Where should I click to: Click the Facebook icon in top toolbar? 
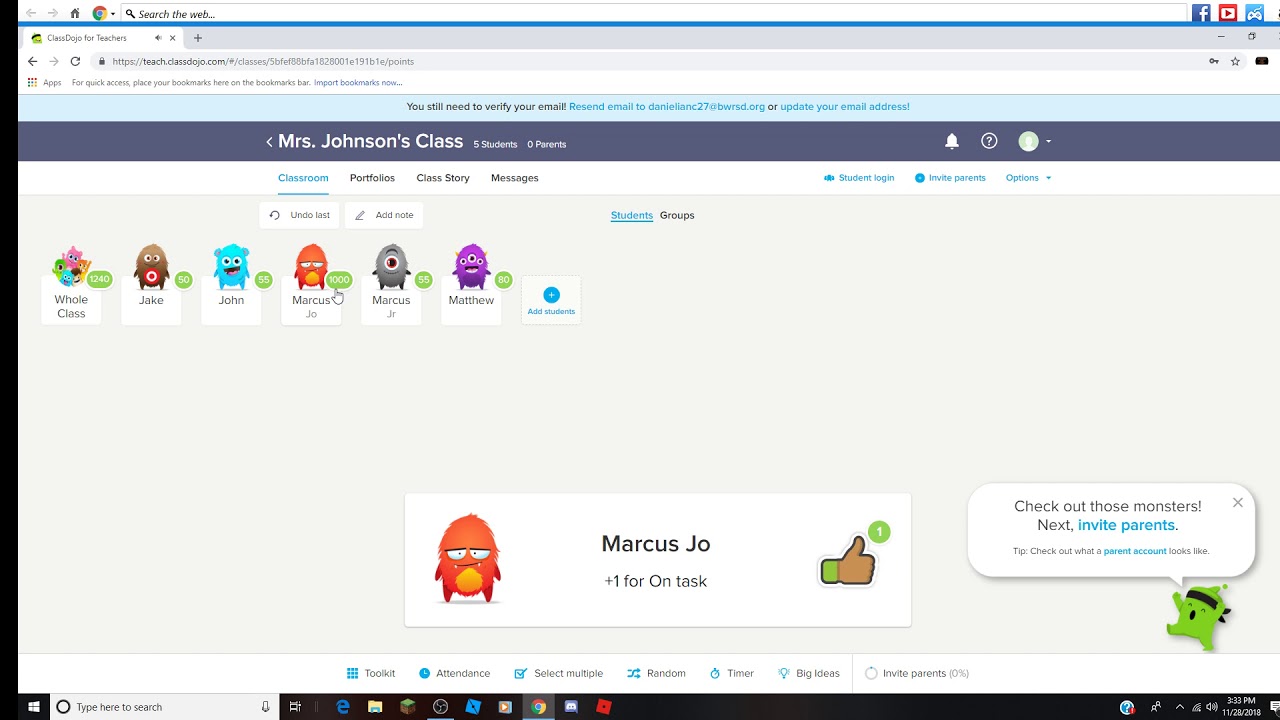1201,13
